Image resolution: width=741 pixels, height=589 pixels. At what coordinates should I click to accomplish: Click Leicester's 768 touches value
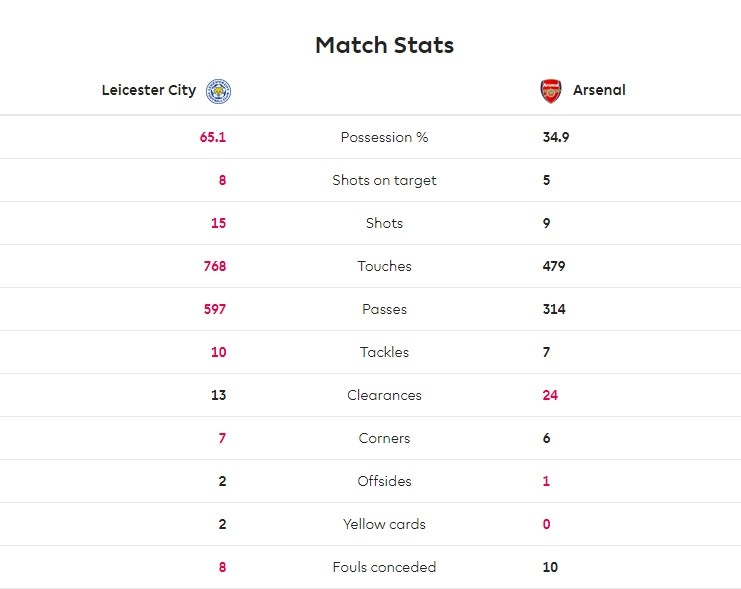point(215,266)
